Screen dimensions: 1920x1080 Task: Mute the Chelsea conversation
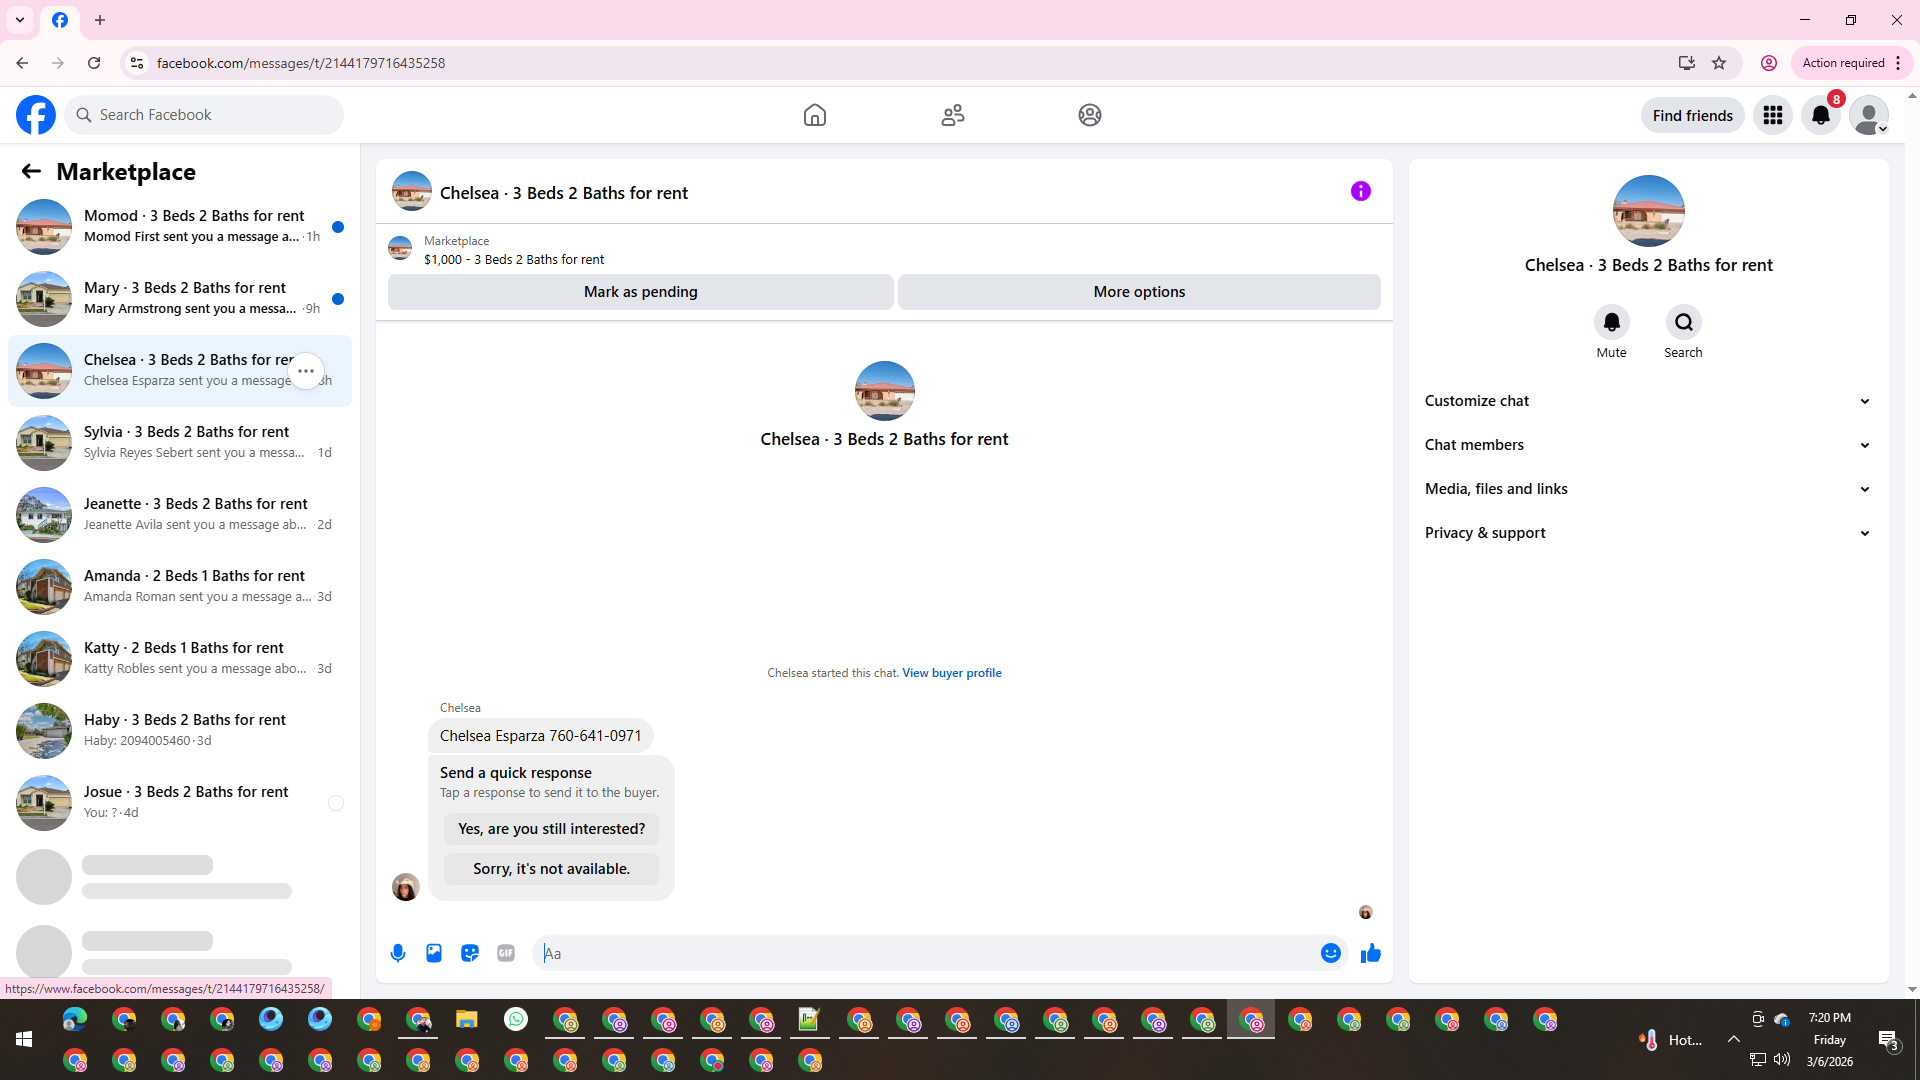[x=1611, y=323]
